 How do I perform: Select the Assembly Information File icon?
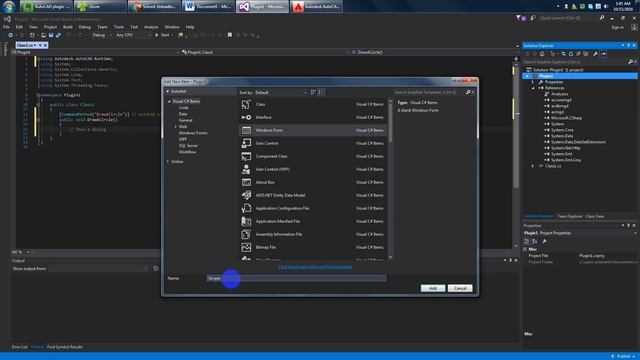[x=246, y=234]
